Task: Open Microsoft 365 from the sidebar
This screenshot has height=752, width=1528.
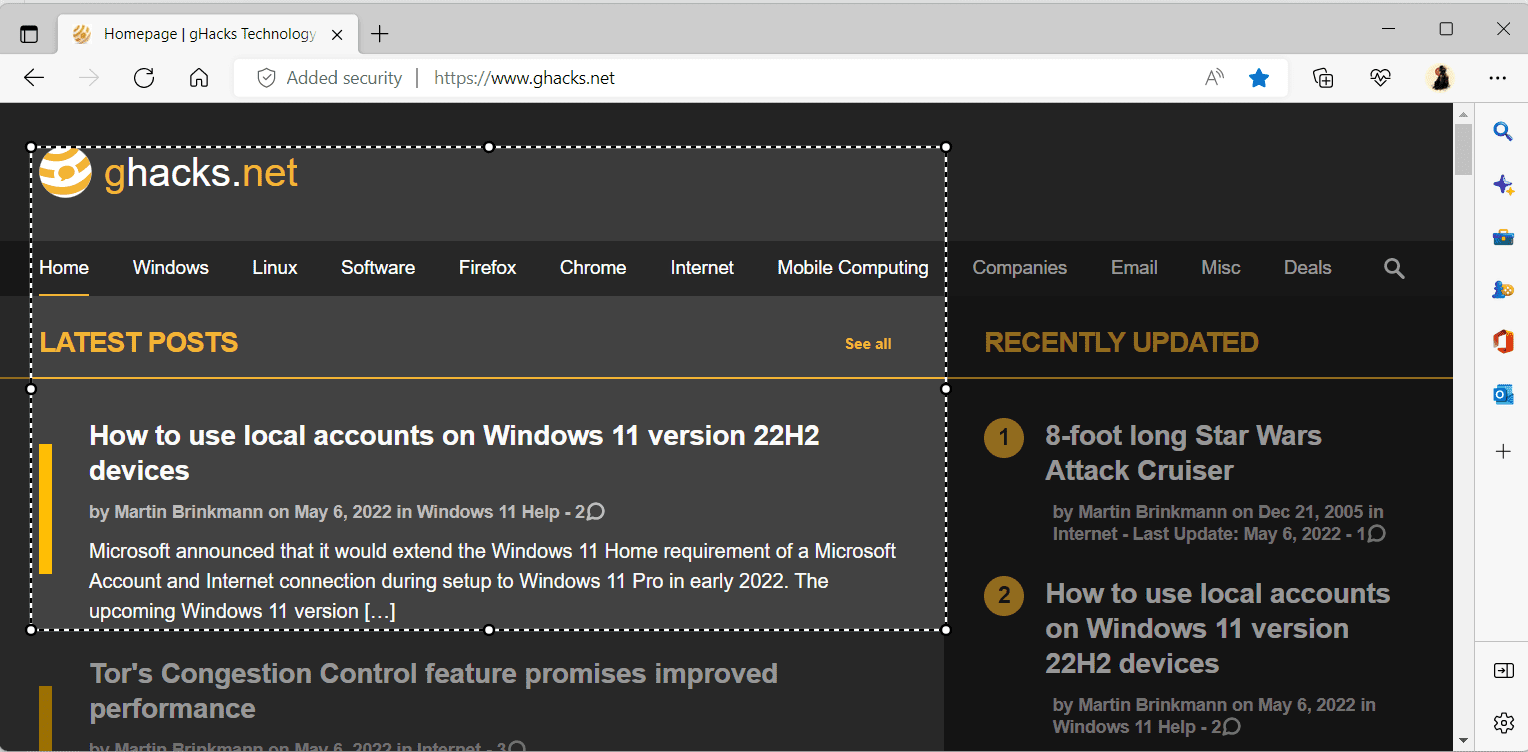Action: [x=1503, y=341]
